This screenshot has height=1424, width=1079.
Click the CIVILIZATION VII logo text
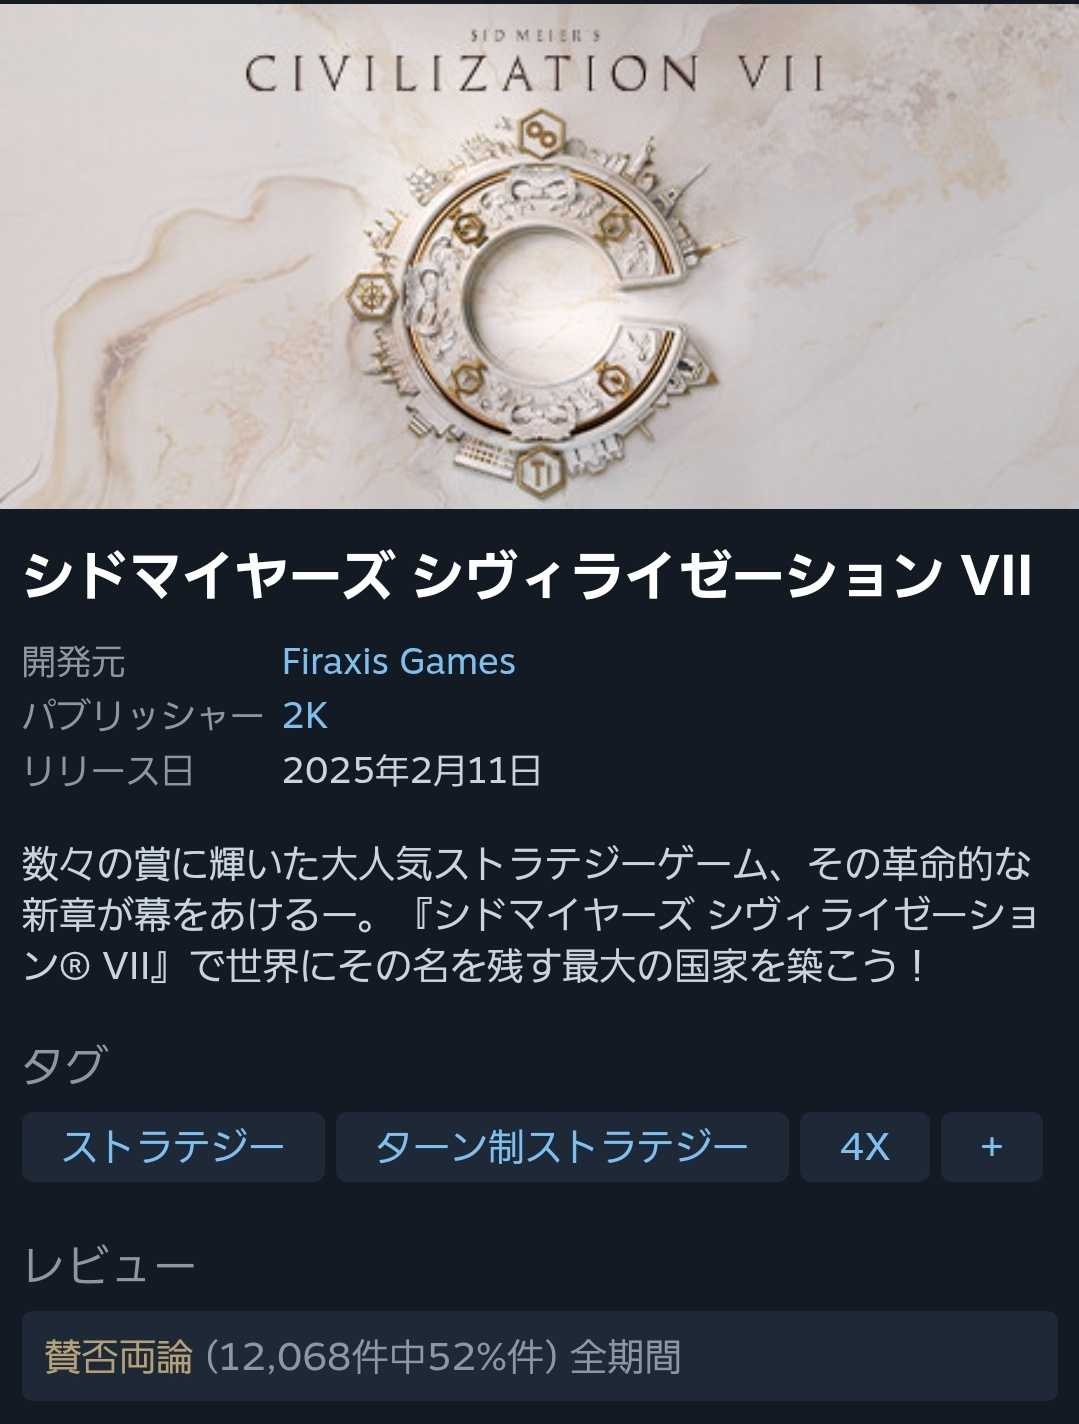tap(536, 72)
